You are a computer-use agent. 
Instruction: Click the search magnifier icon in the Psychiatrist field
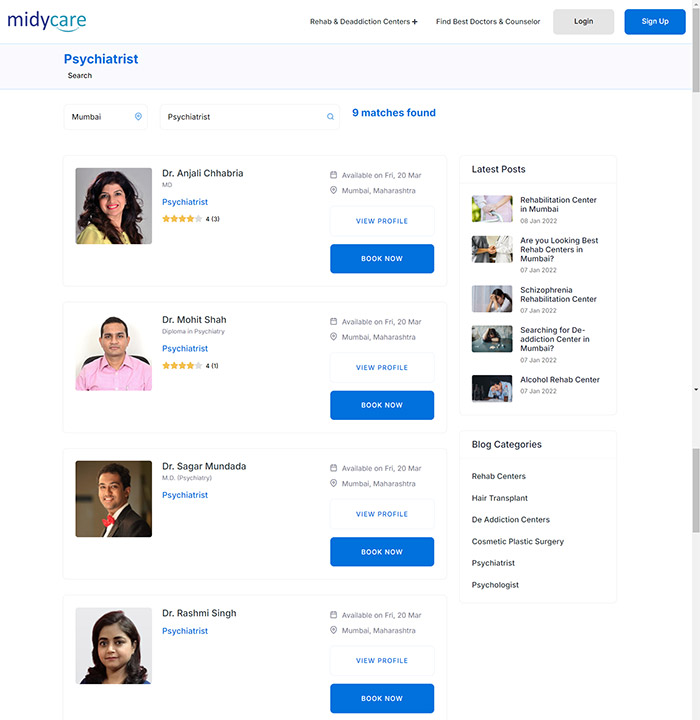pyautogui.click(x=331, y=117)
